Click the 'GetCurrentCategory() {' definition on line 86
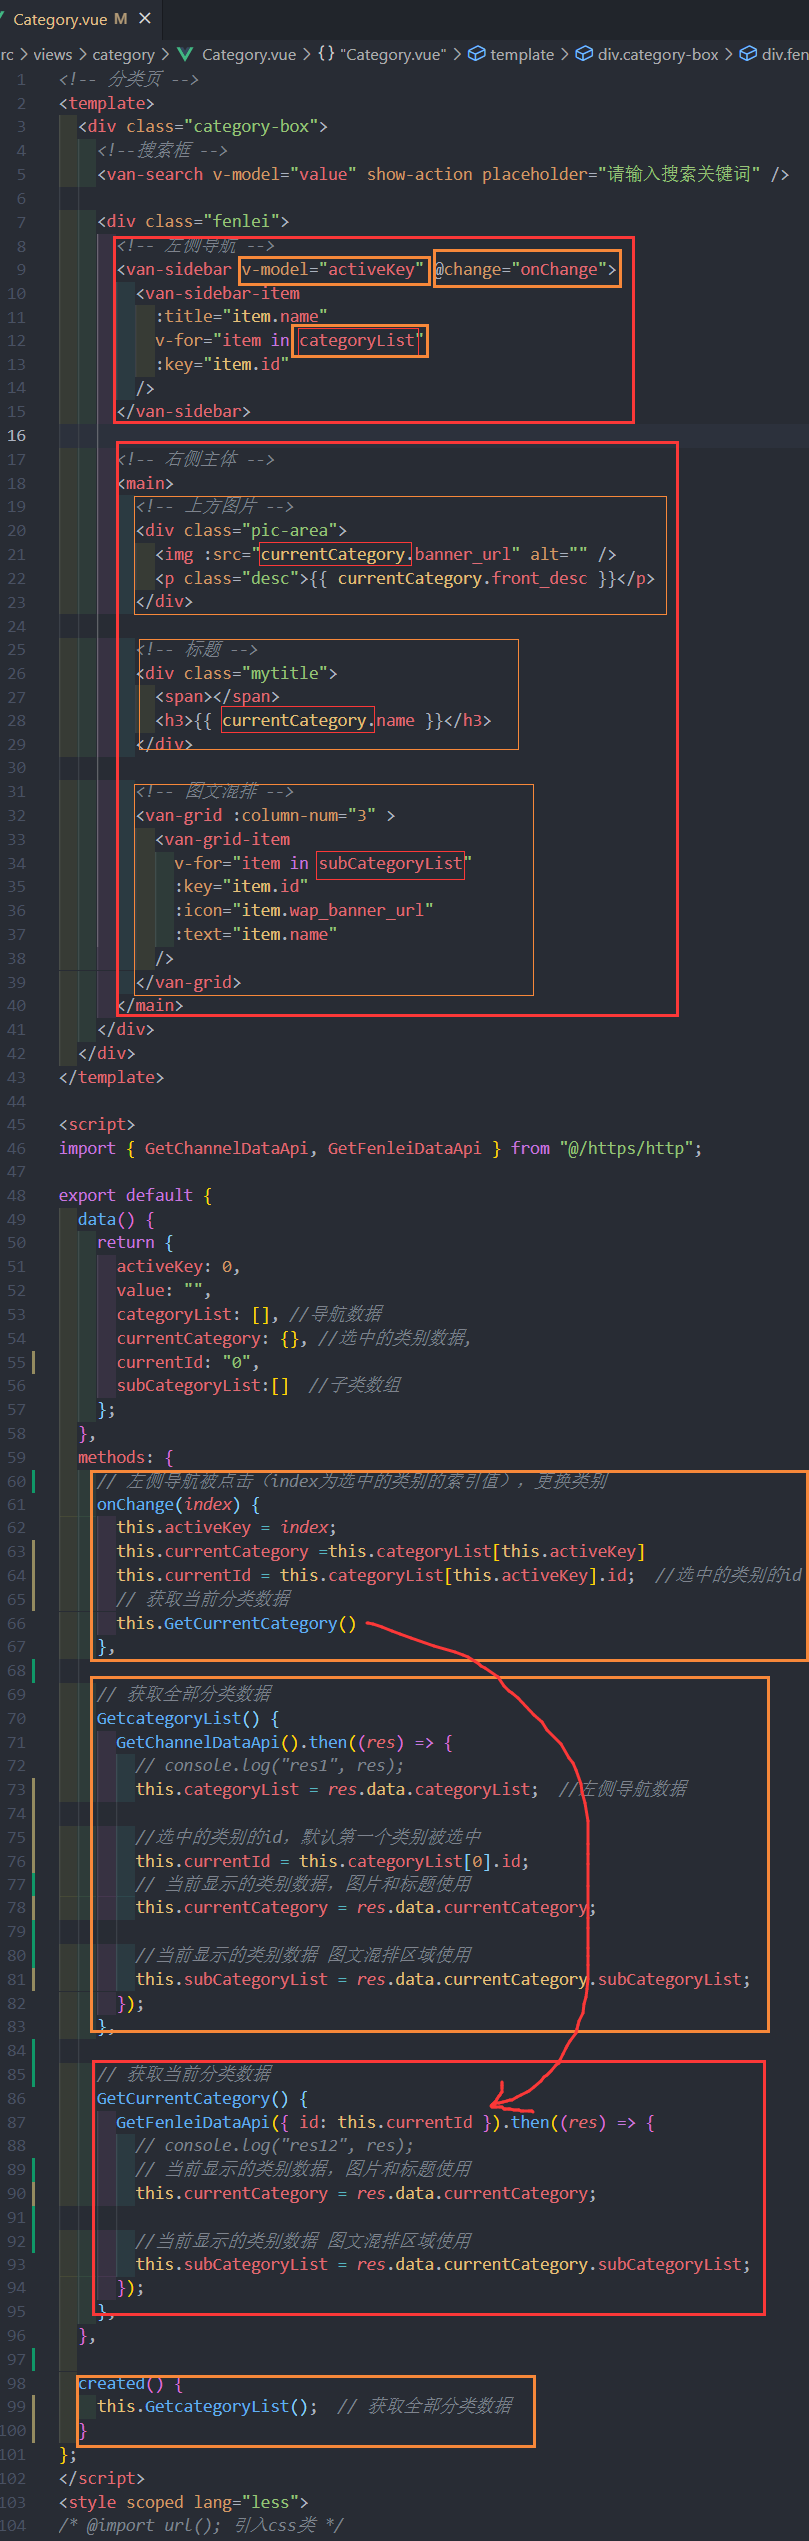Viewport: 809px width, 2541px height. [x=203, y=2098]
